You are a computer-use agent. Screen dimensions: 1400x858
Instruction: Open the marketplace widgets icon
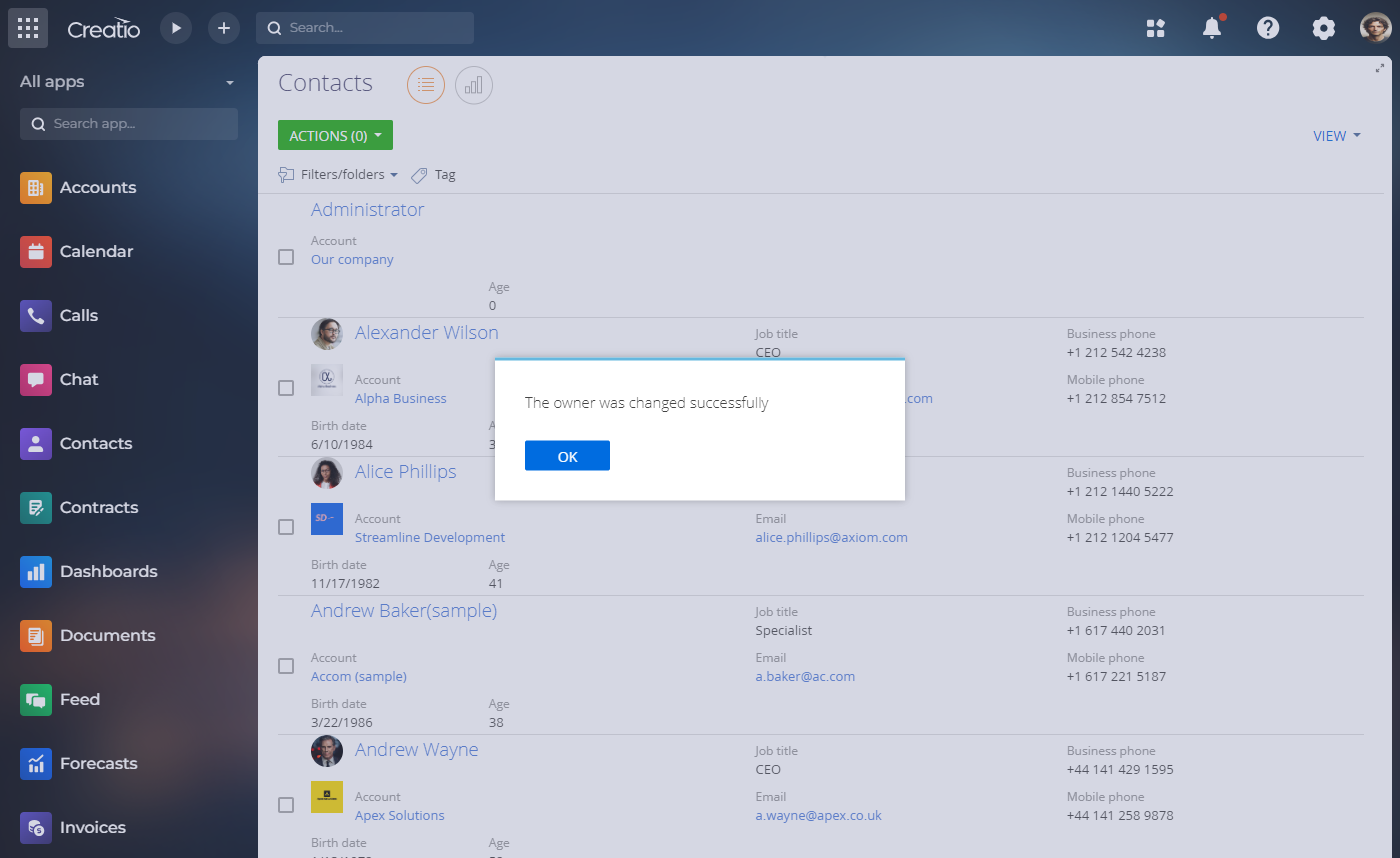coord(1156,28)
